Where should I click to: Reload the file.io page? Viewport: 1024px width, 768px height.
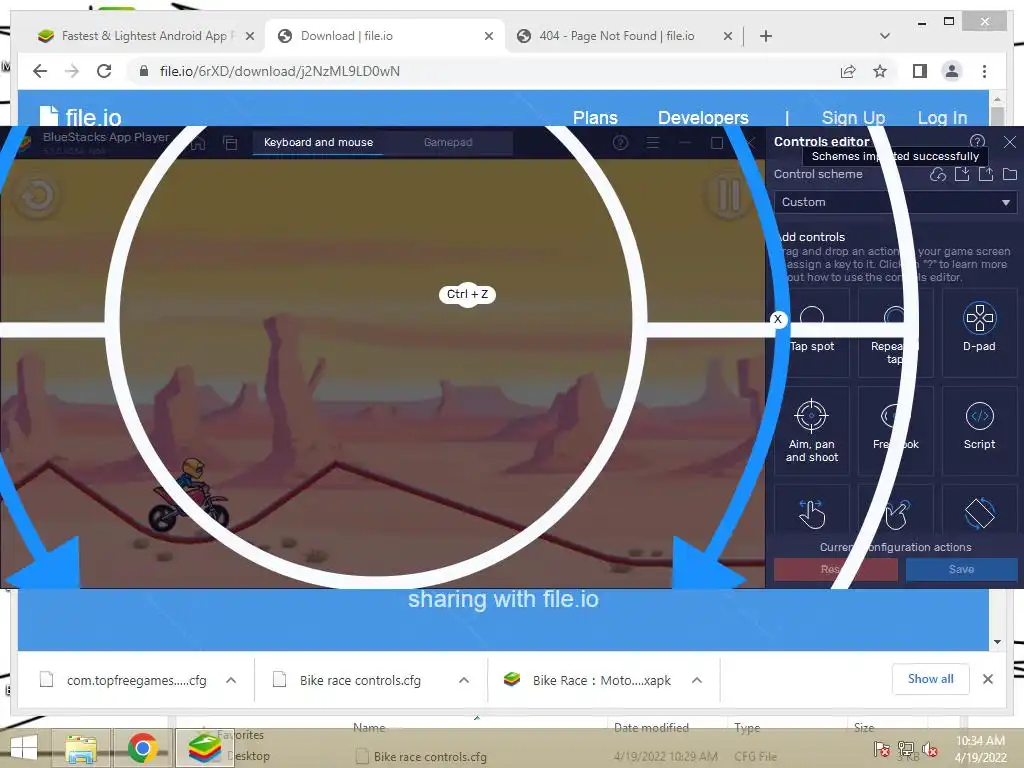click(104, 71)
